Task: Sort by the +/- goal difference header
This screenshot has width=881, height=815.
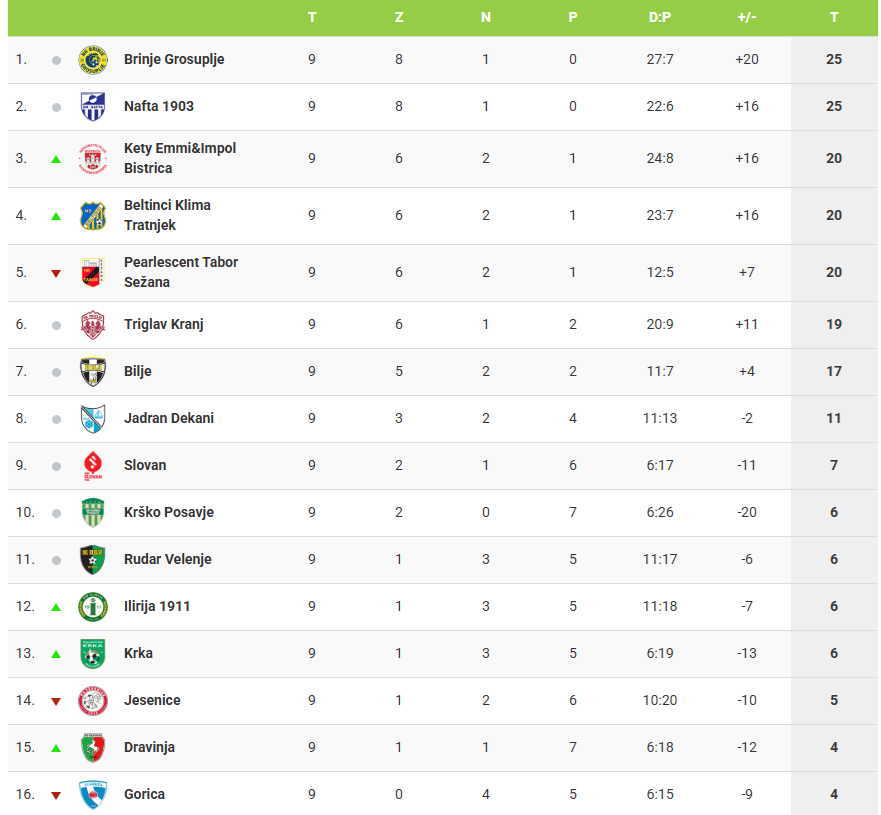Action: coord(747,17)
